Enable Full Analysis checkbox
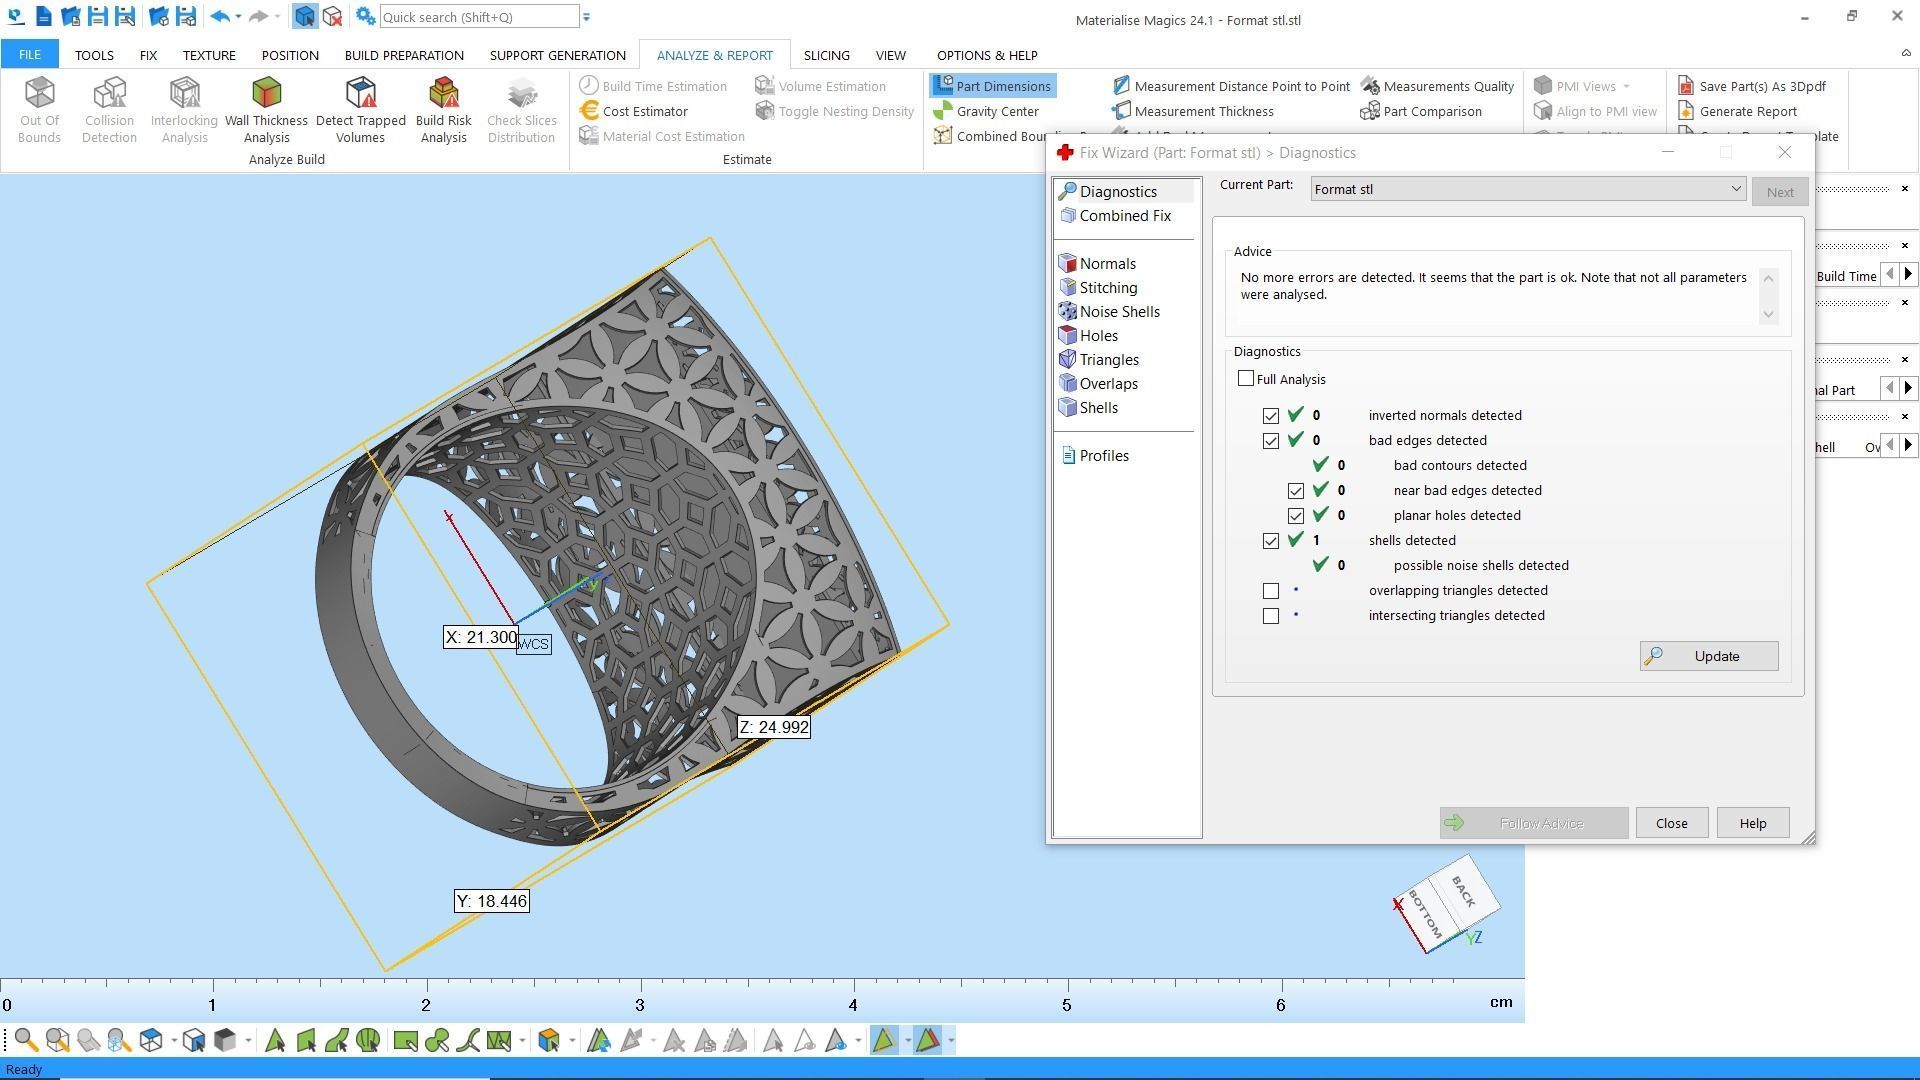1920x1080 pixels. (x=1246, y=379)
